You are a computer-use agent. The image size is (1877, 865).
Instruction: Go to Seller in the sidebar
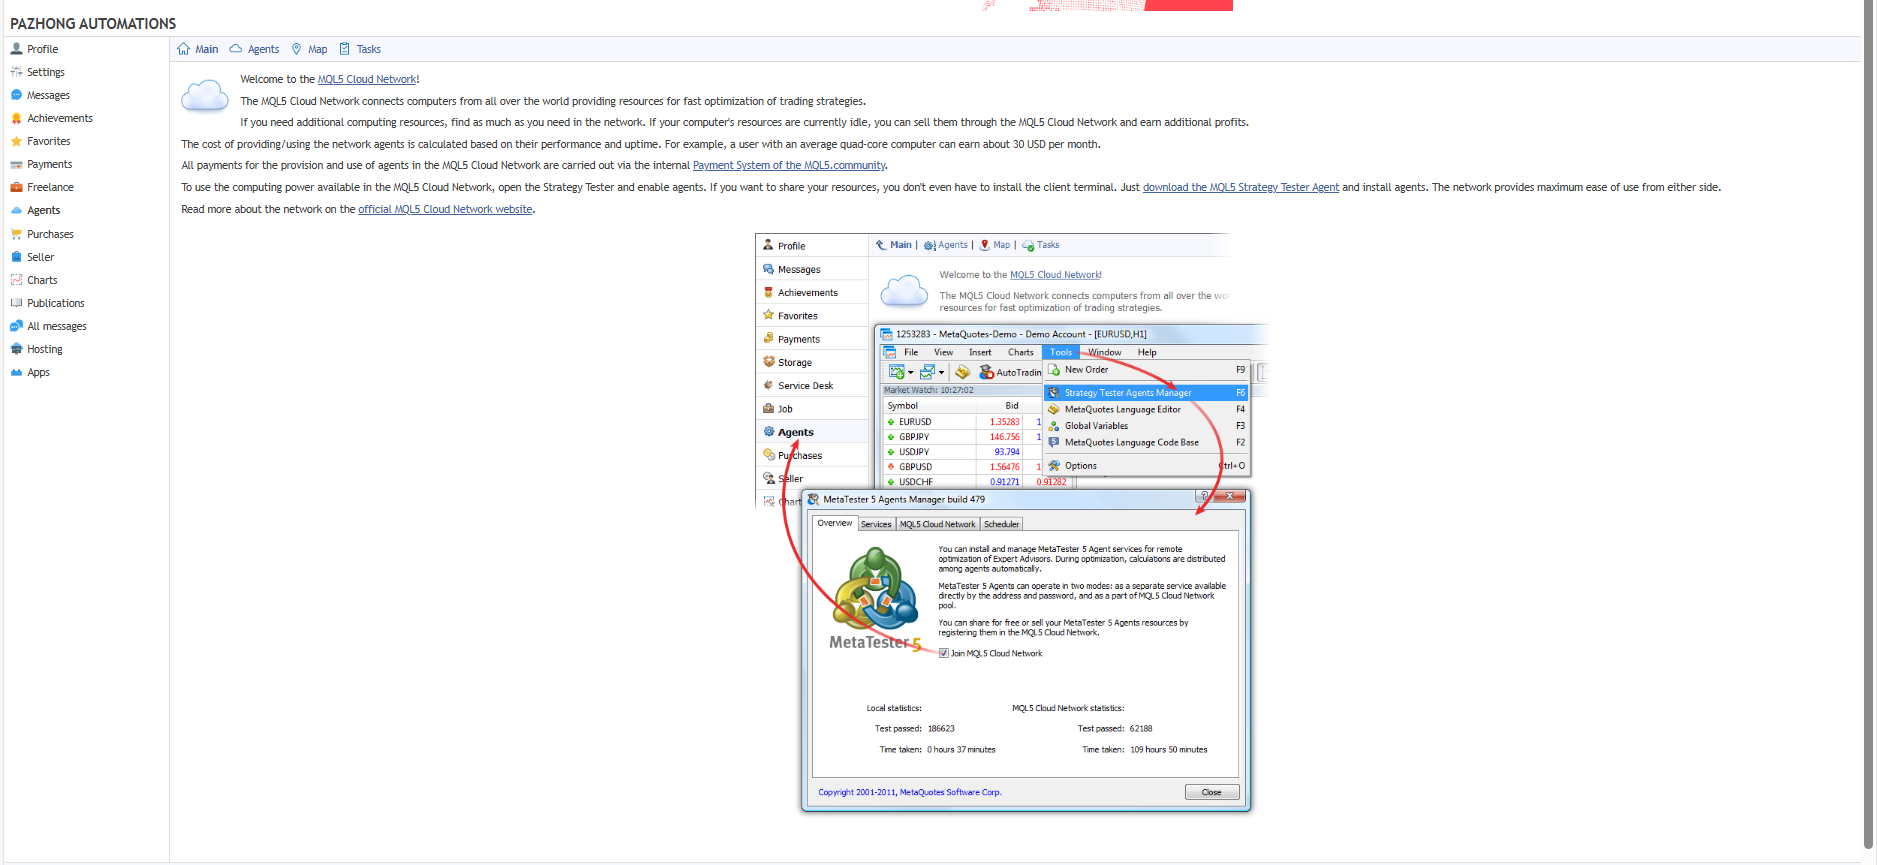click(41, 257)
